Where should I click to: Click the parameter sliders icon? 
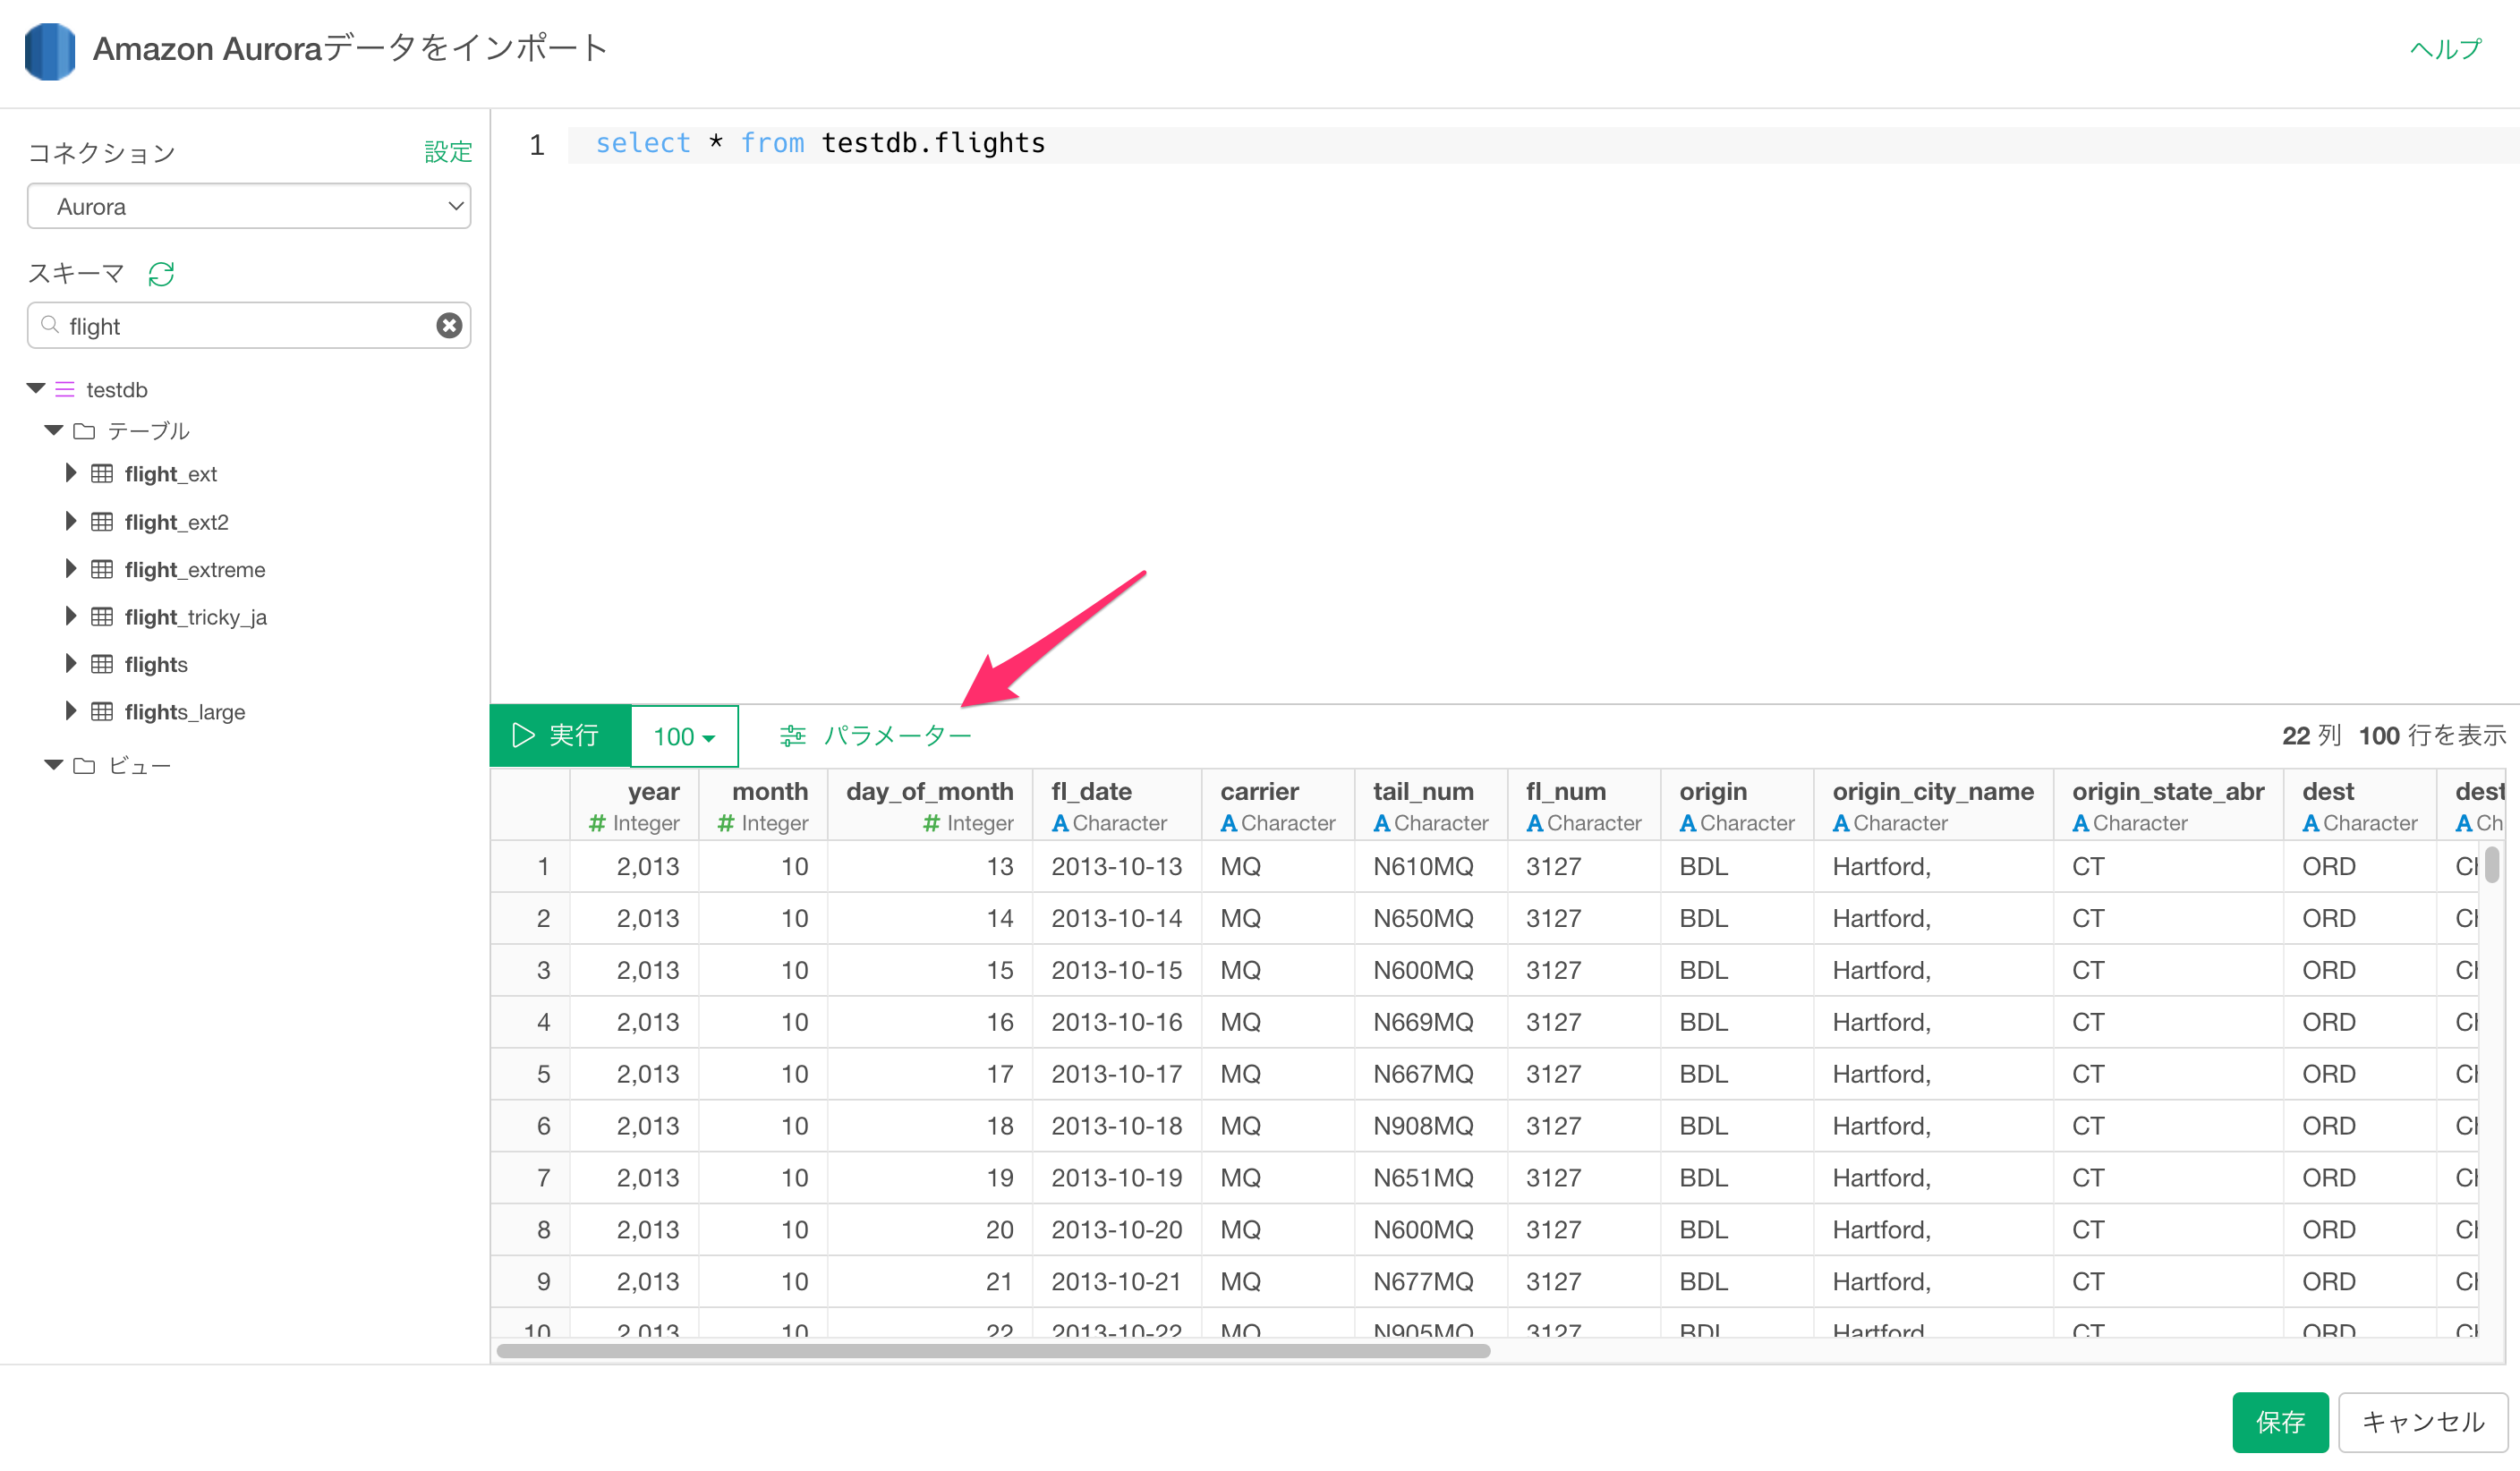tap(792, 736)
